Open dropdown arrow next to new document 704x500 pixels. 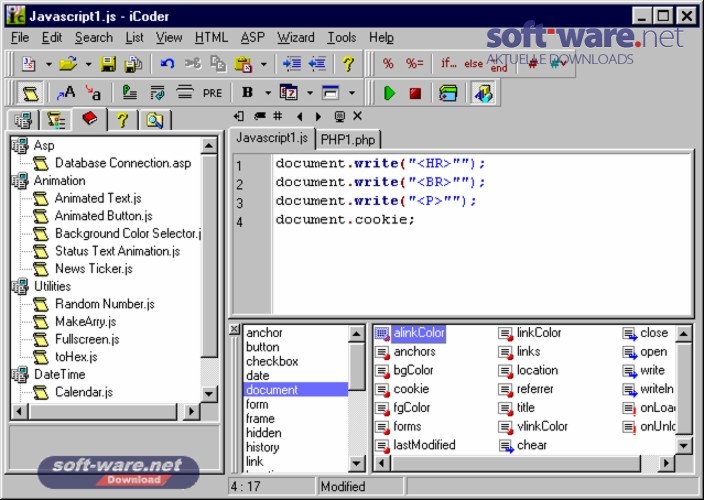point(48,64)
